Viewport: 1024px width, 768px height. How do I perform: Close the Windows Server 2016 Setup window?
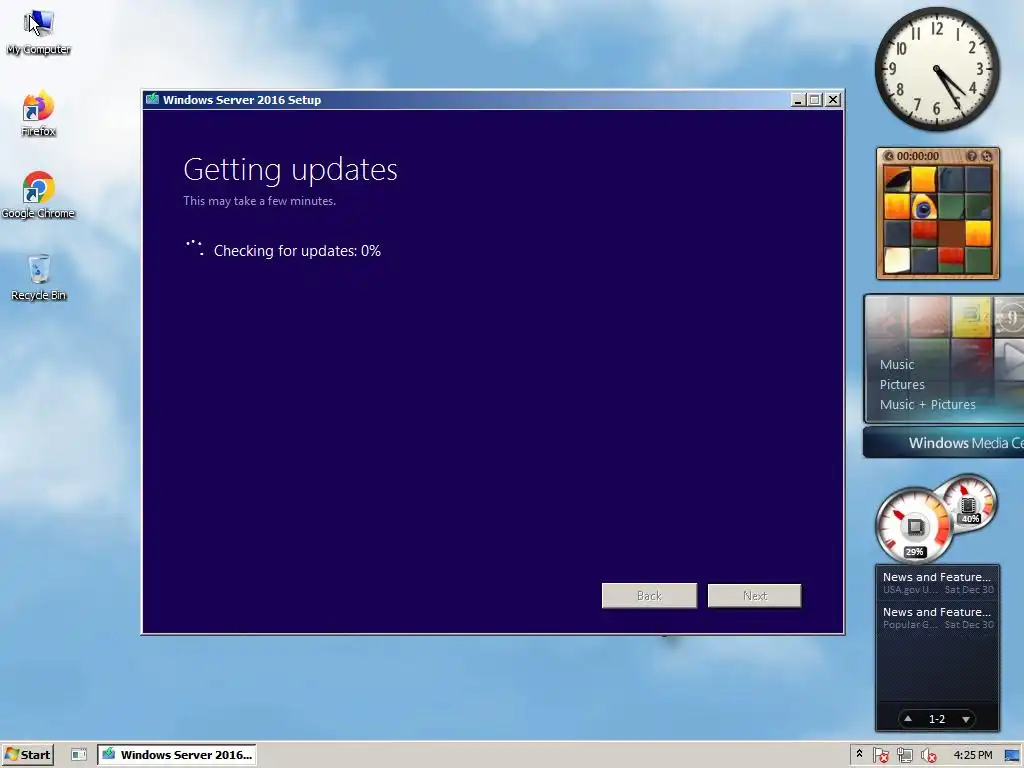point(833,100)
